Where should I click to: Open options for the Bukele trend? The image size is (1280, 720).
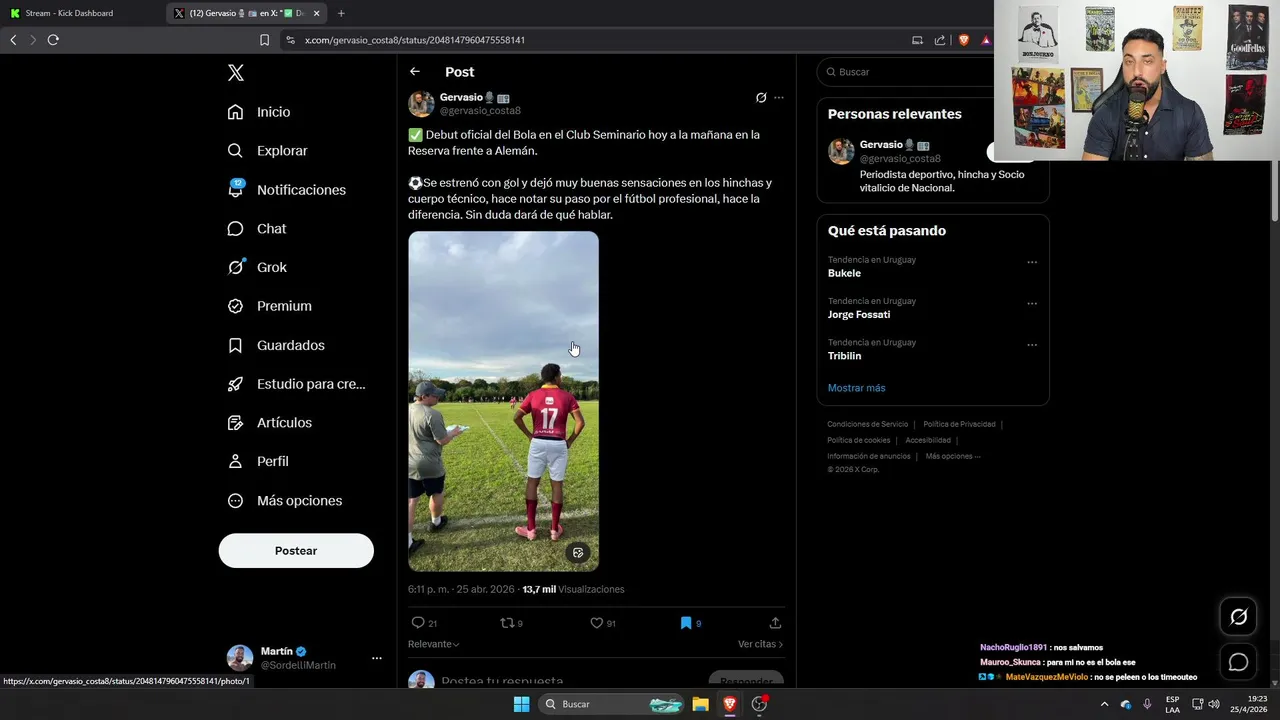point(1032,262)
